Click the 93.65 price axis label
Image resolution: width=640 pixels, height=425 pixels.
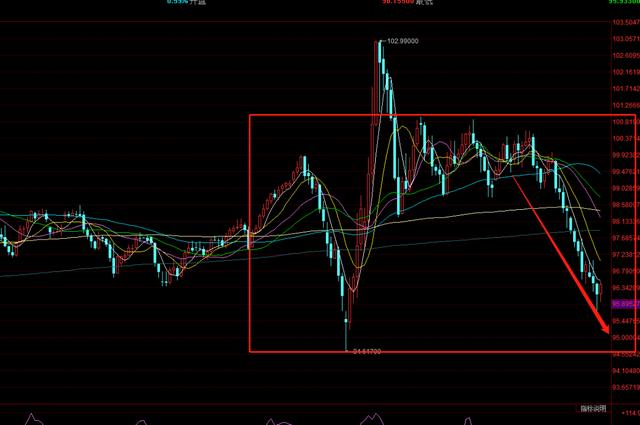point(626,387)
